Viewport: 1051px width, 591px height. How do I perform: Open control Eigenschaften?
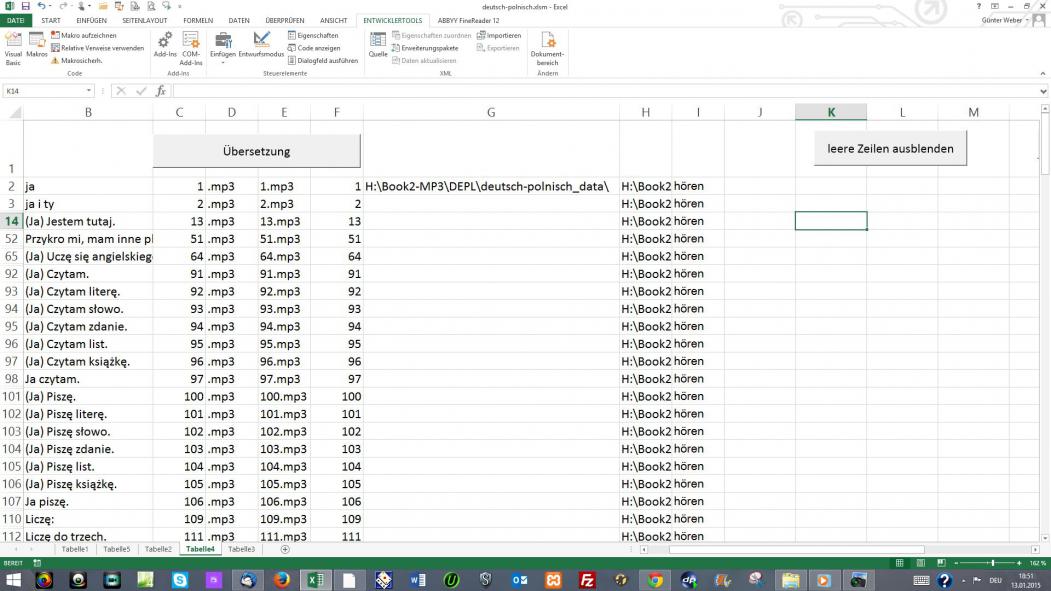(313, 36)
